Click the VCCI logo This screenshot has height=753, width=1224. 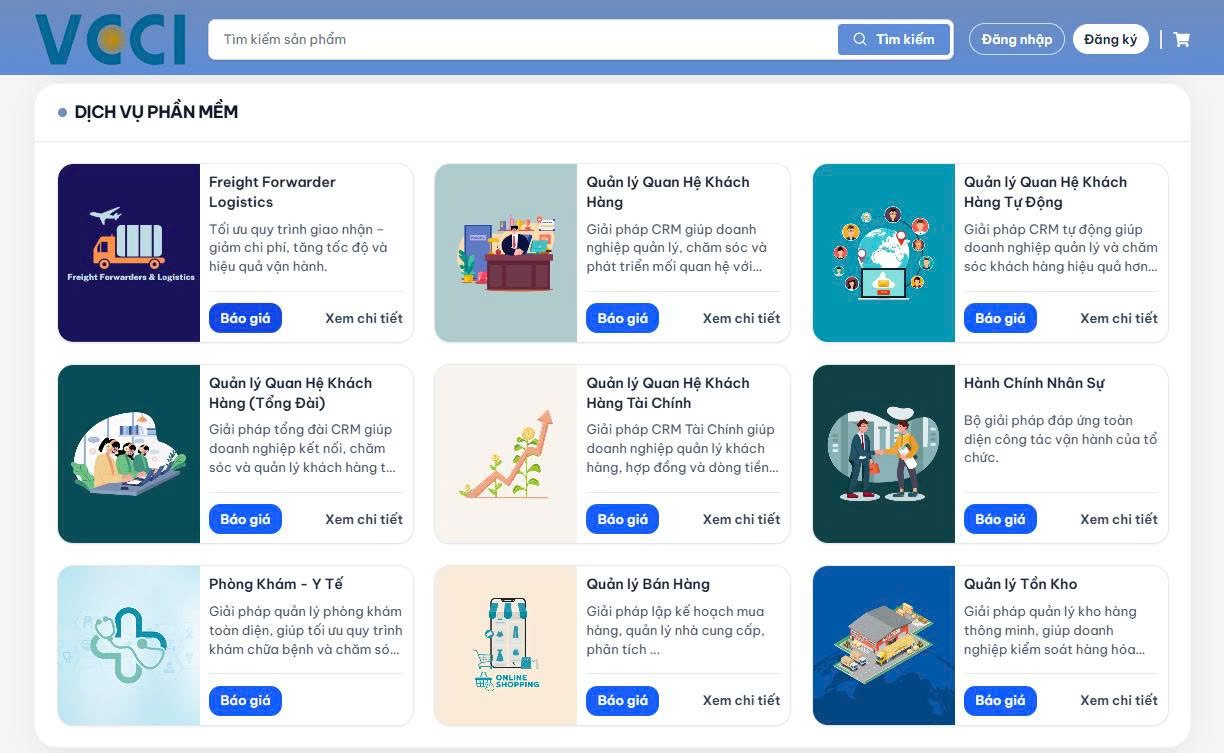tap(110, 39)
